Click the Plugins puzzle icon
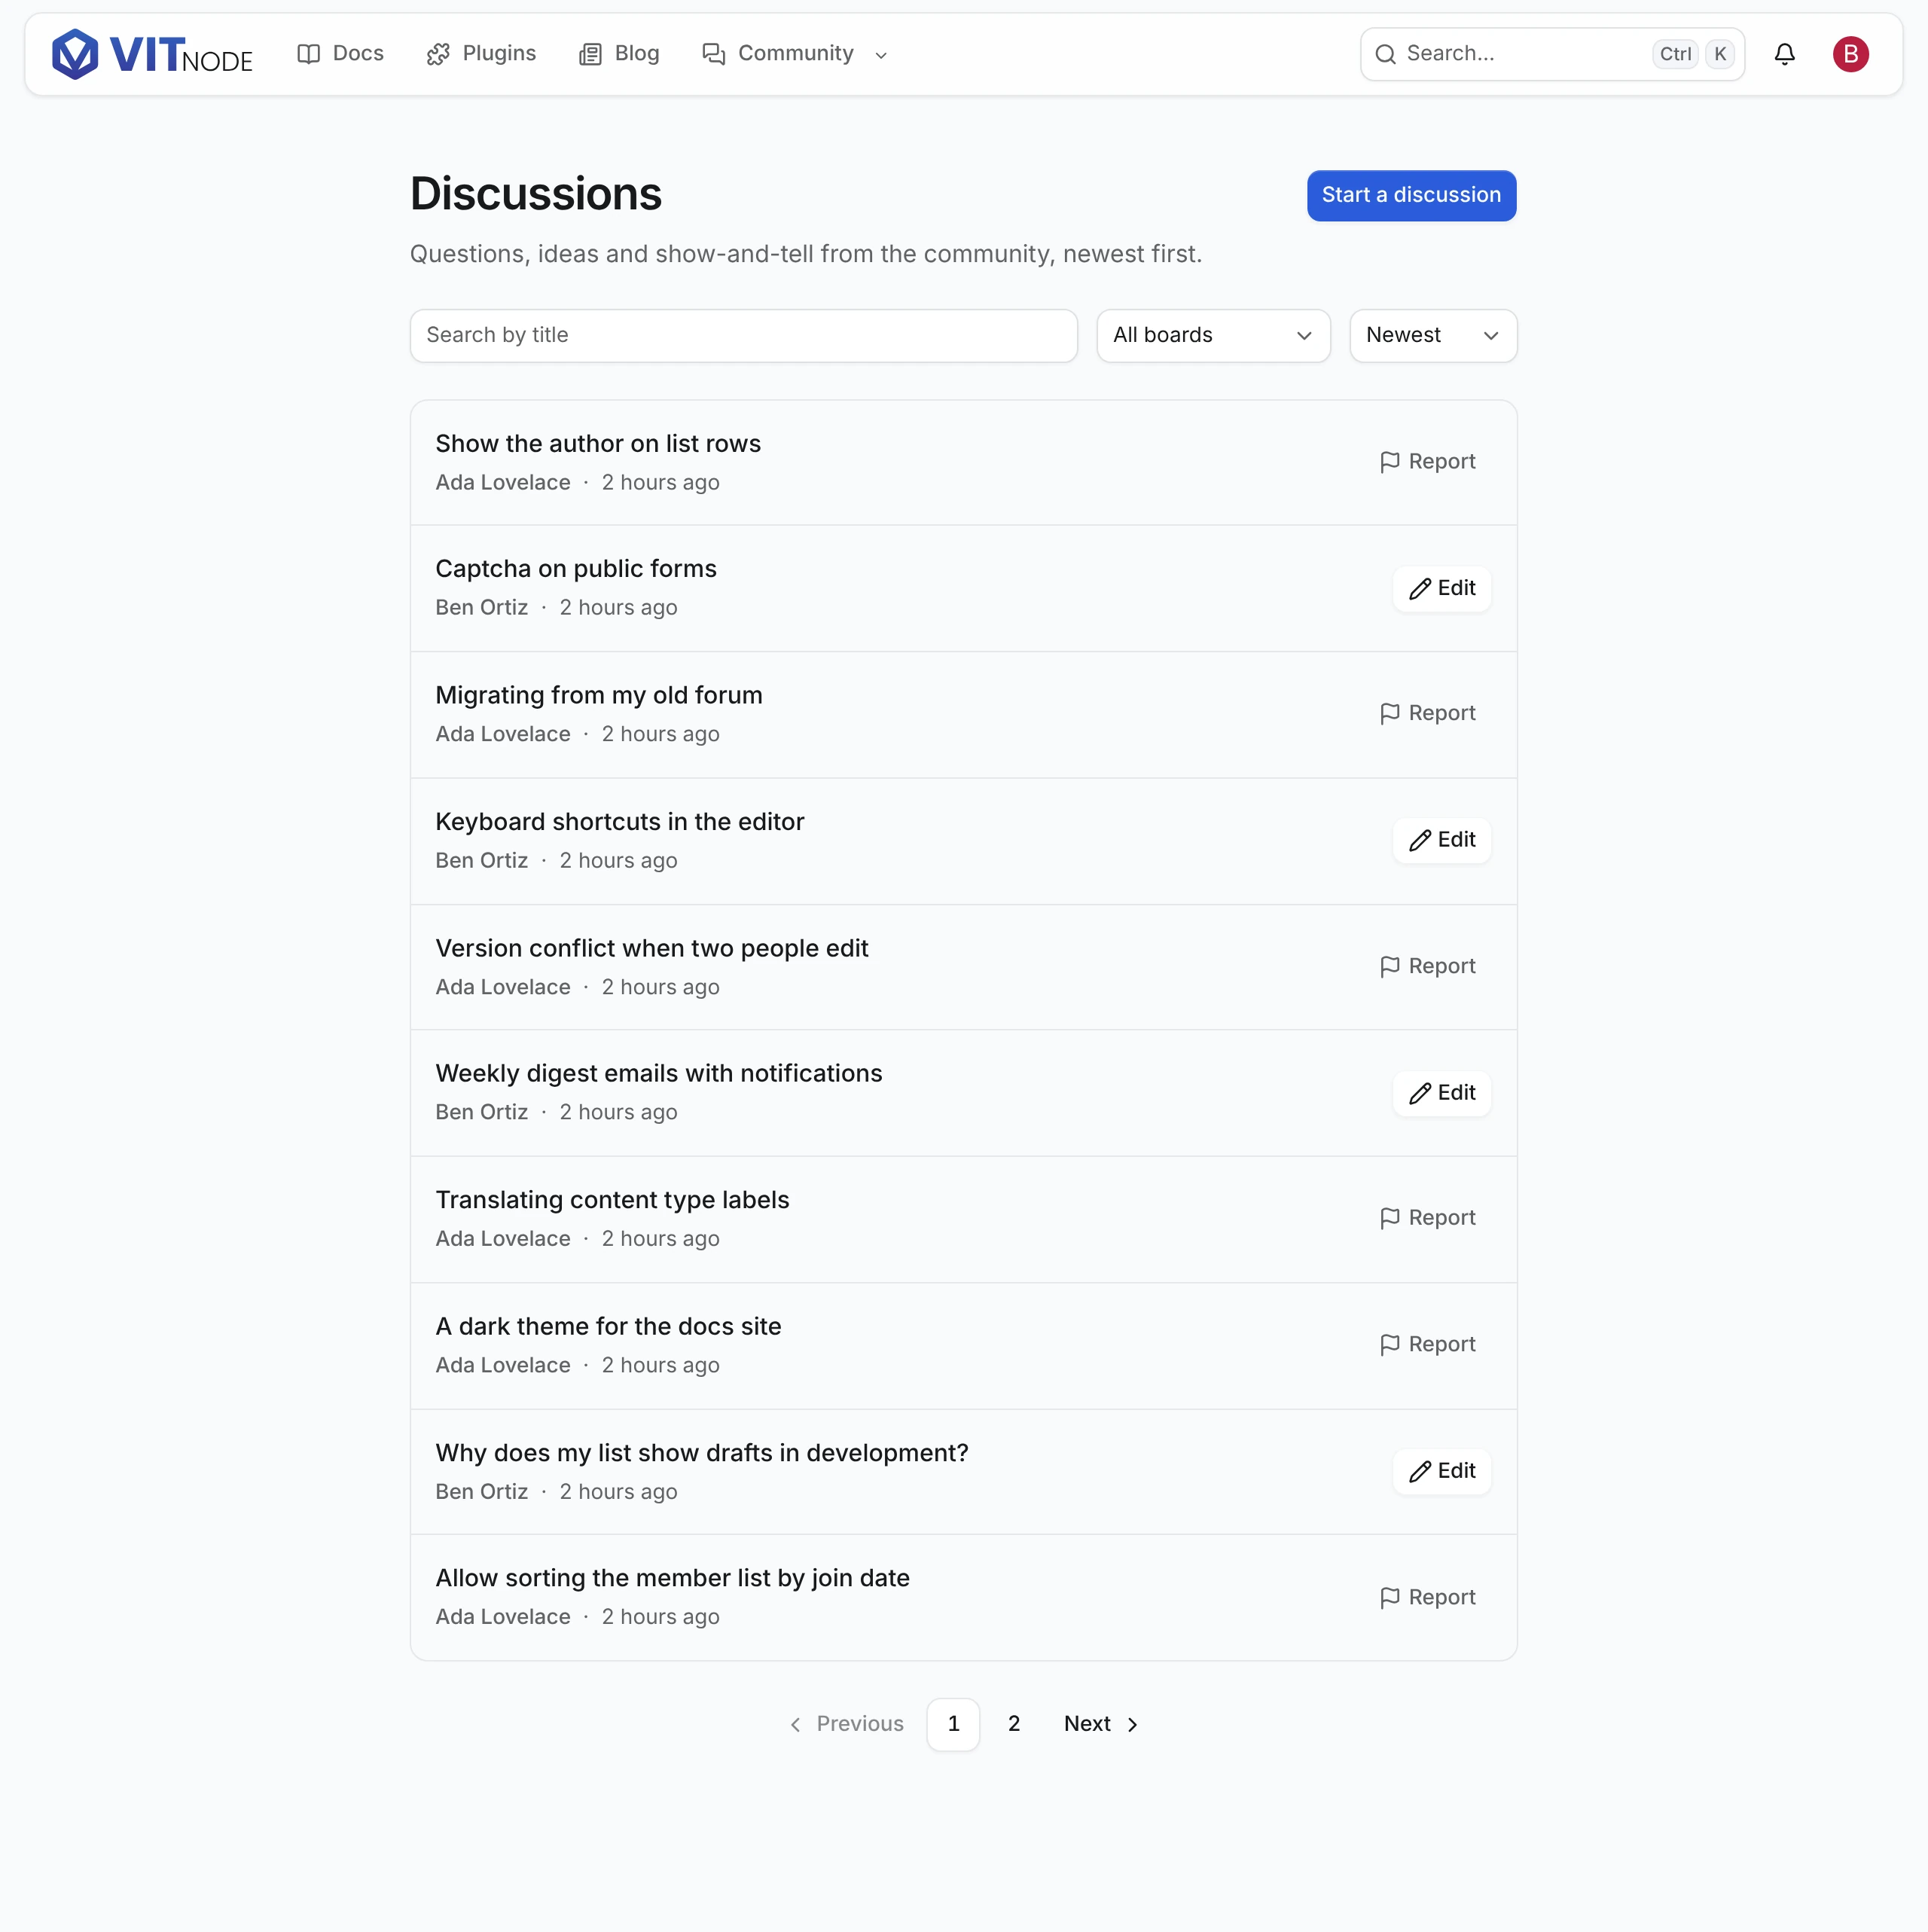This screenshot has height=1932, width=1928. [438, 54]
